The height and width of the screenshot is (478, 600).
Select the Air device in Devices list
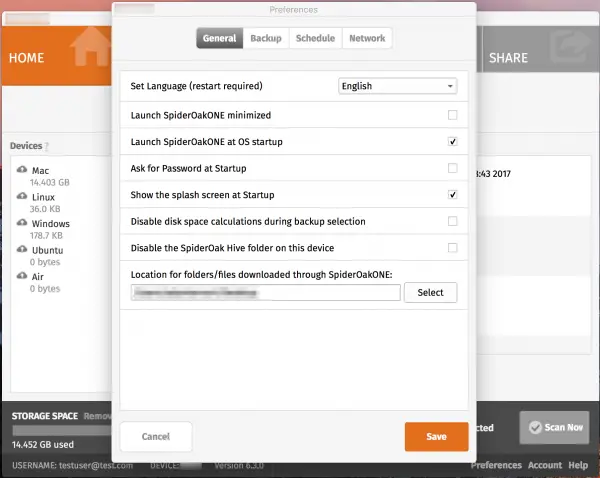click(38, 277)
